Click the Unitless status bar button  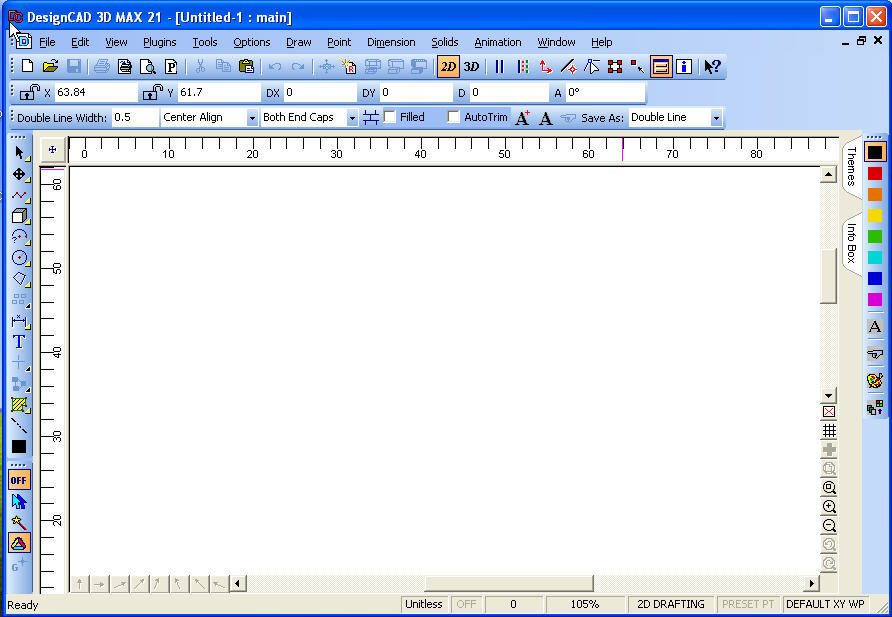tap(424, 604)
